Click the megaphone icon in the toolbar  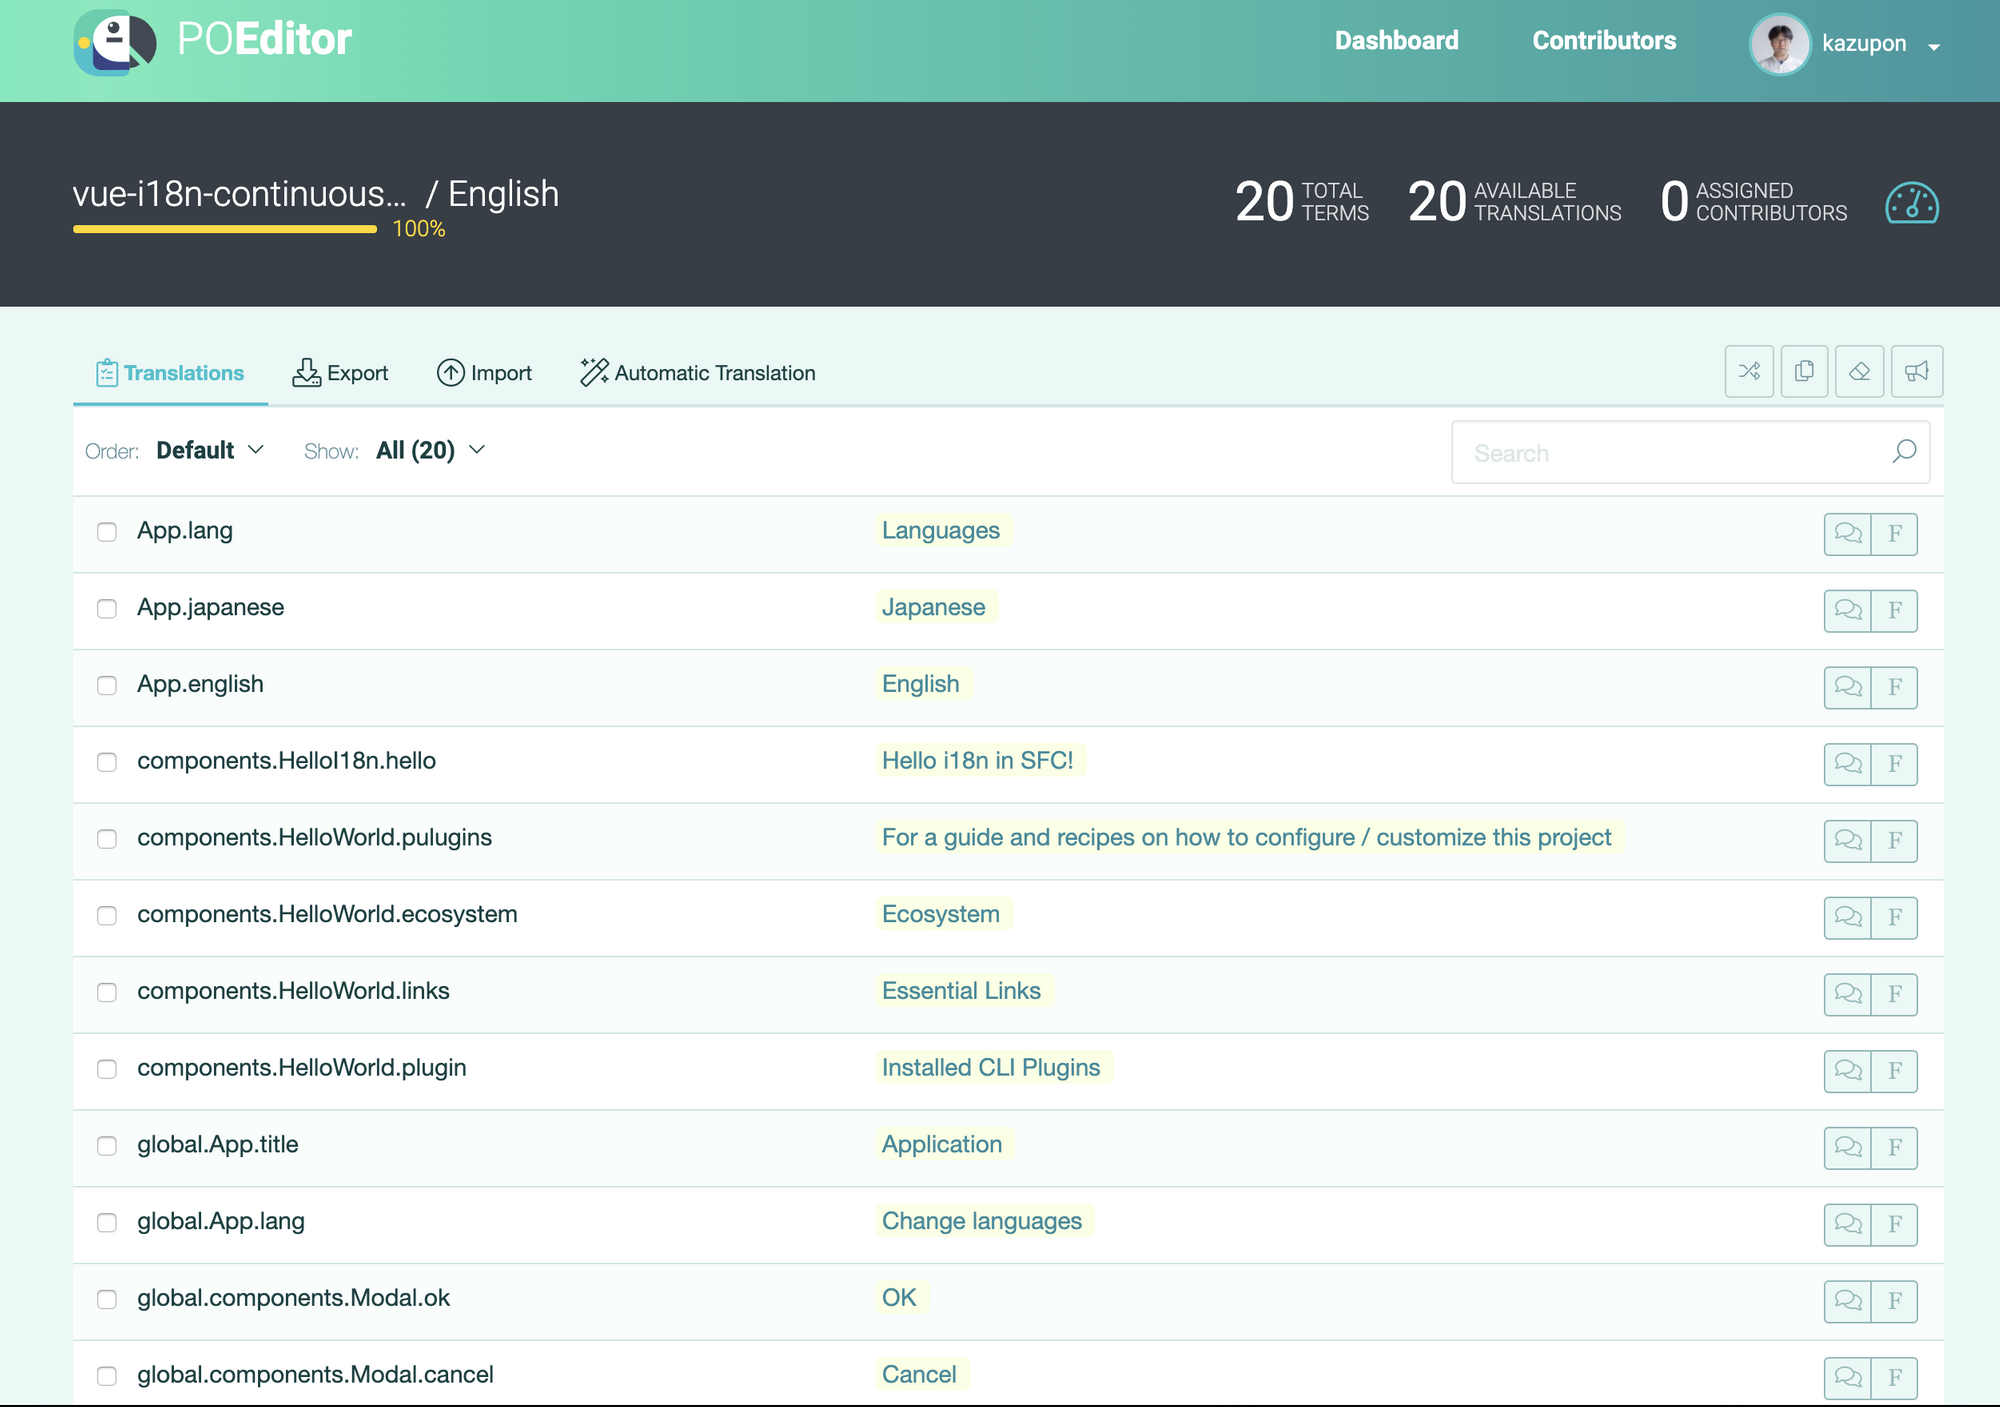(1916, 372)
